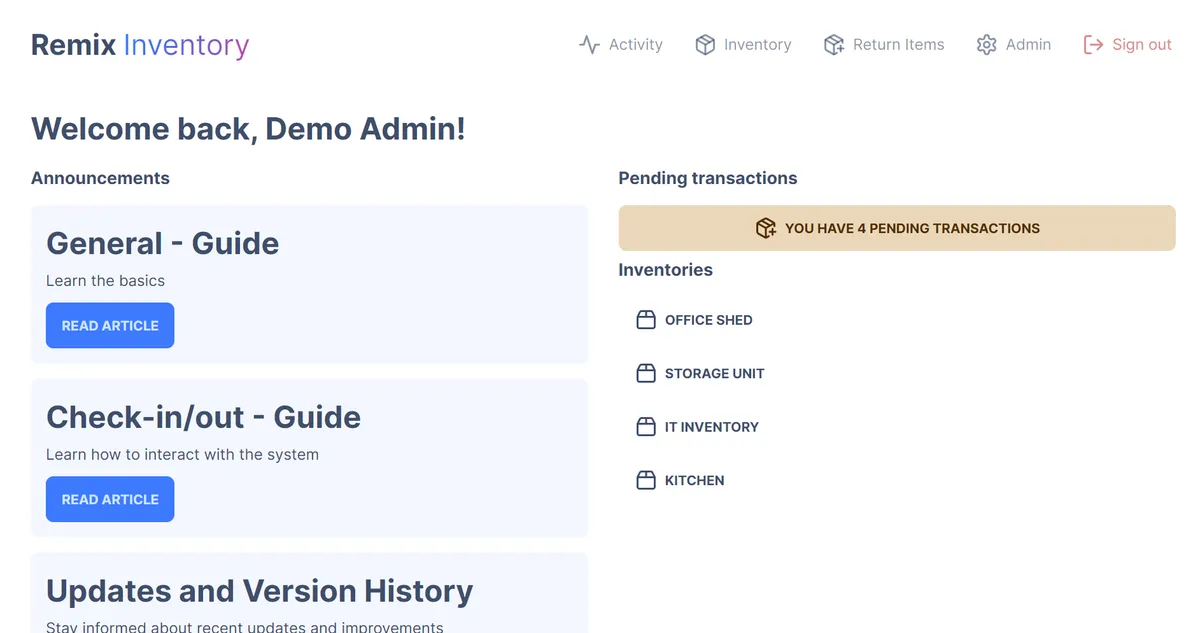Read the General Guide article

point(110,326)
